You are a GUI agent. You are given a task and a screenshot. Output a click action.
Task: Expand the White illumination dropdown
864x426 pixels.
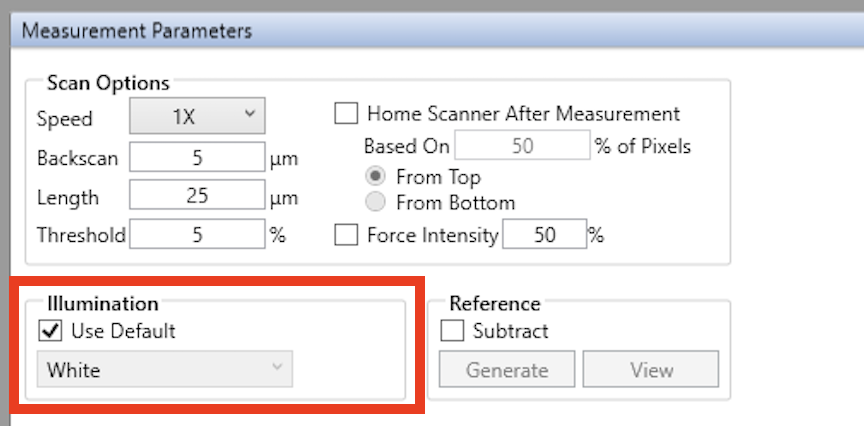click(165, 370)
